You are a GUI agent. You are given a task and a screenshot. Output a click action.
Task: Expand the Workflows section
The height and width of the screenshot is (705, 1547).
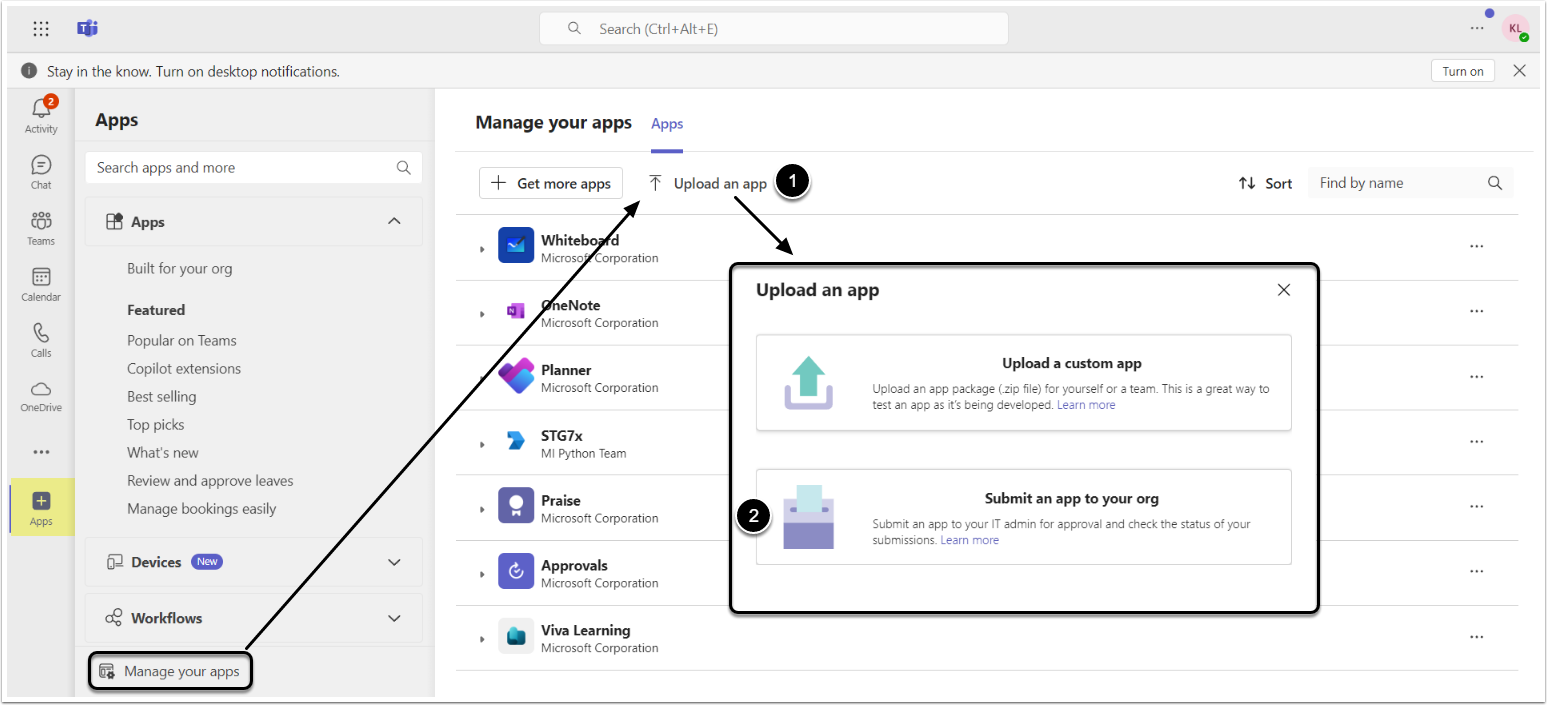tap(394, 618)
